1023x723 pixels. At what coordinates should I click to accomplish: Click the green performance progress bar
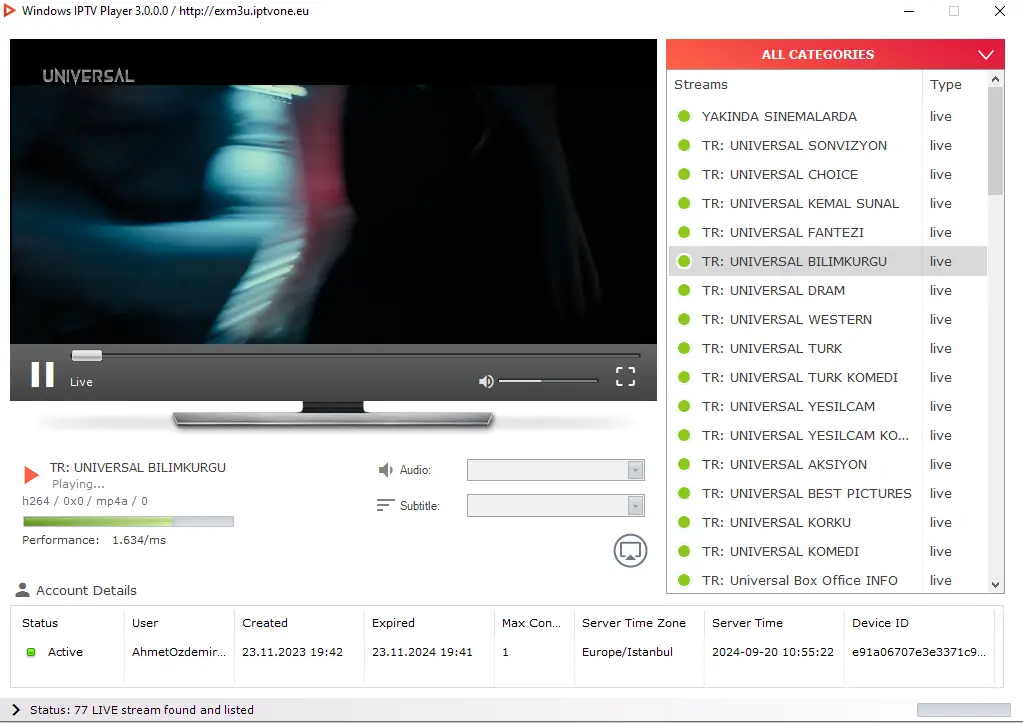(128, 521)
